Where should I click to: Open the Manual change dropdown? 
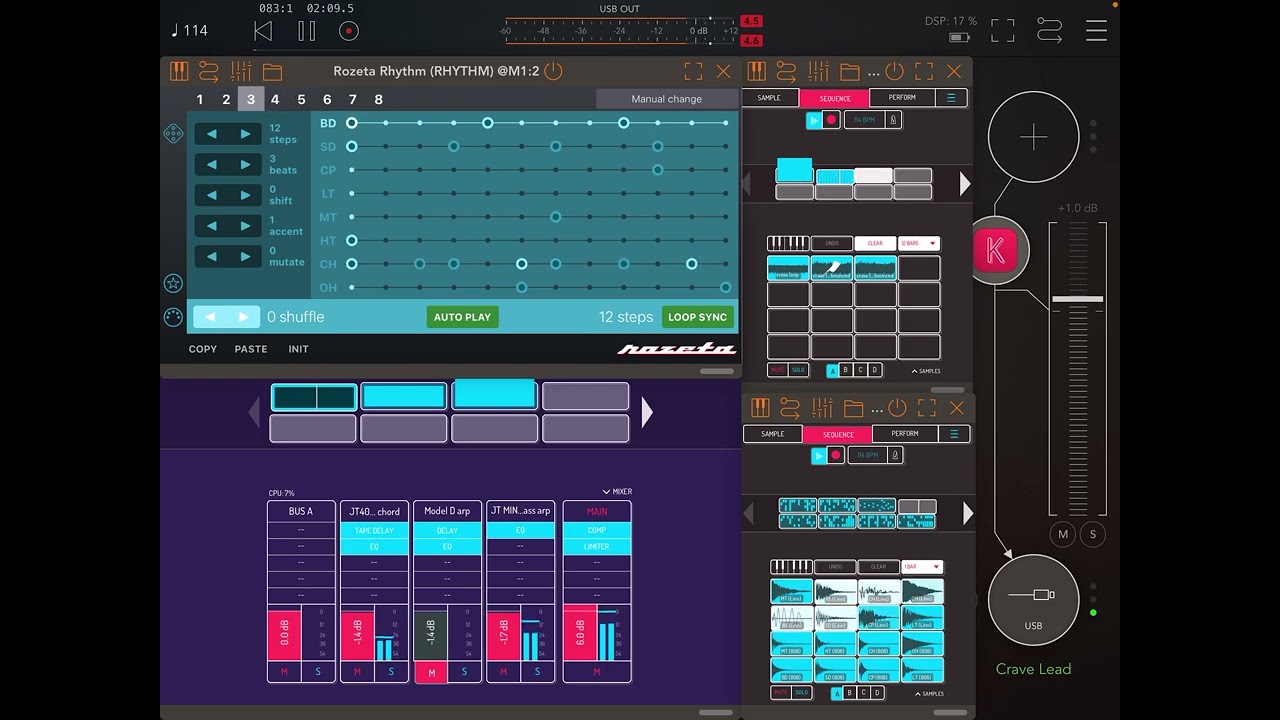[666, 99]
